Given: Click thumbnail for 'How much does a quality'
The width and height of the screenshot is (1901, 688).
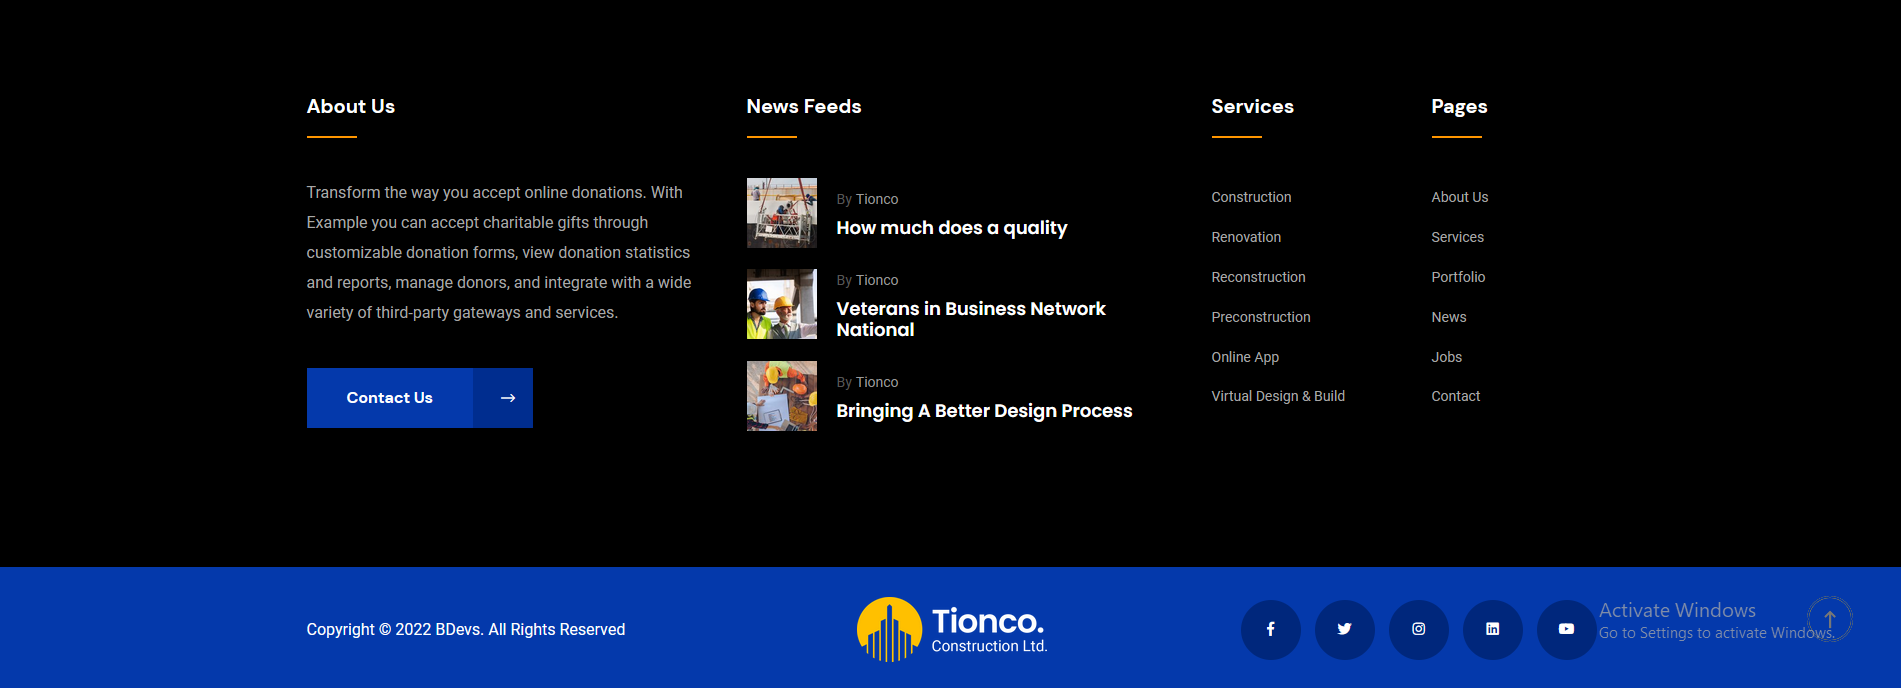Looking at the screenshot, I should (x=782, y=213).
